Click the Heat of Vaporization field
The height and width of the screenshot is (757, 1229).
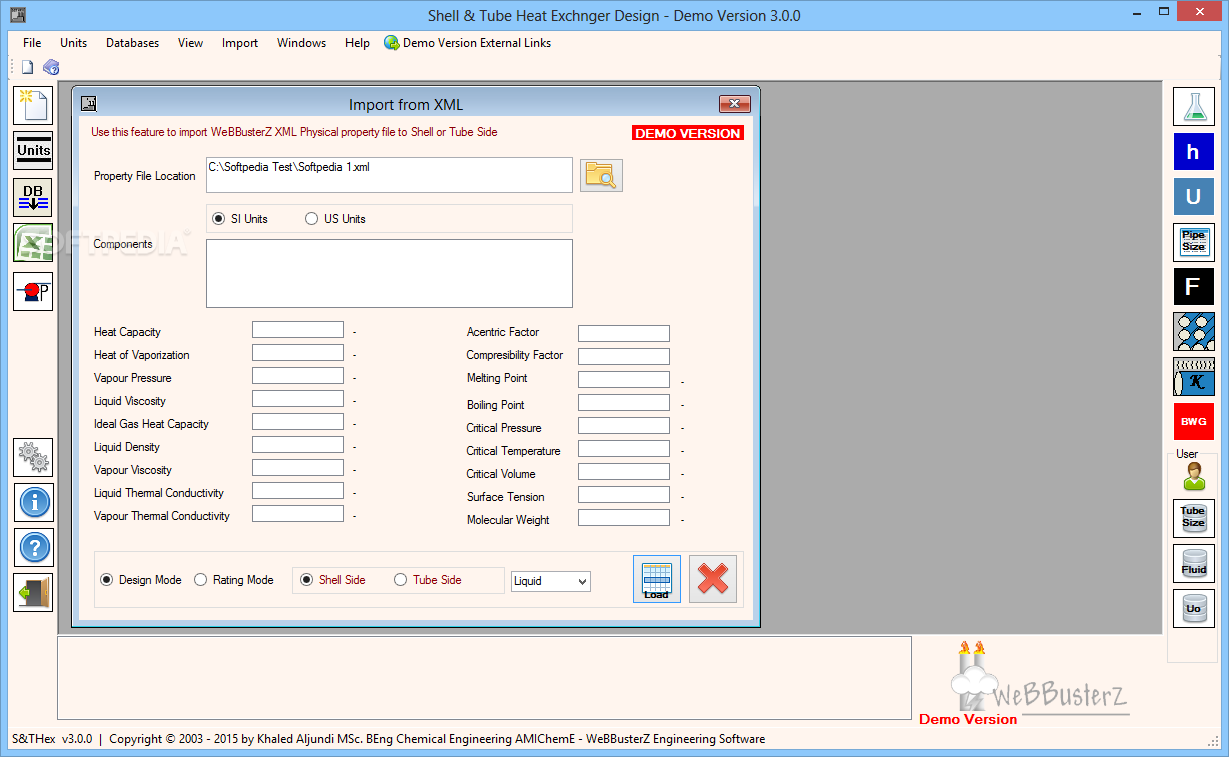point(298,353)
